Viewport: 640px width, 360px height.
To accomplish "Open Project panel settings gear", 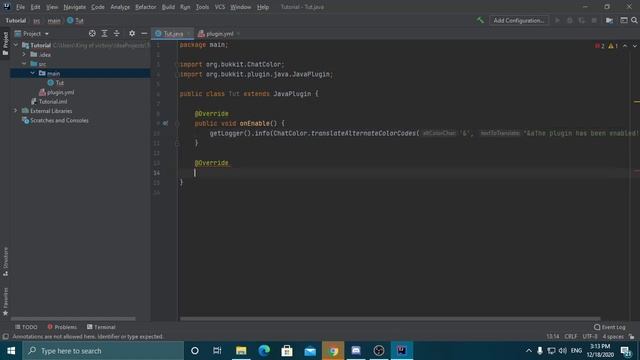I will pos(132,33).
